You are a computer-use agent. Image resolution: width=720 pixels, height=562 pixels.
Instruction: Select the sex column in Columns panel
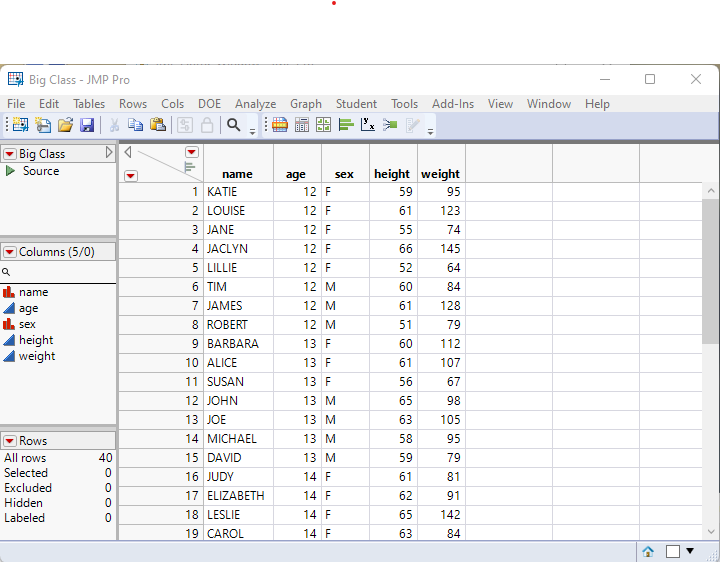[27, 324]
